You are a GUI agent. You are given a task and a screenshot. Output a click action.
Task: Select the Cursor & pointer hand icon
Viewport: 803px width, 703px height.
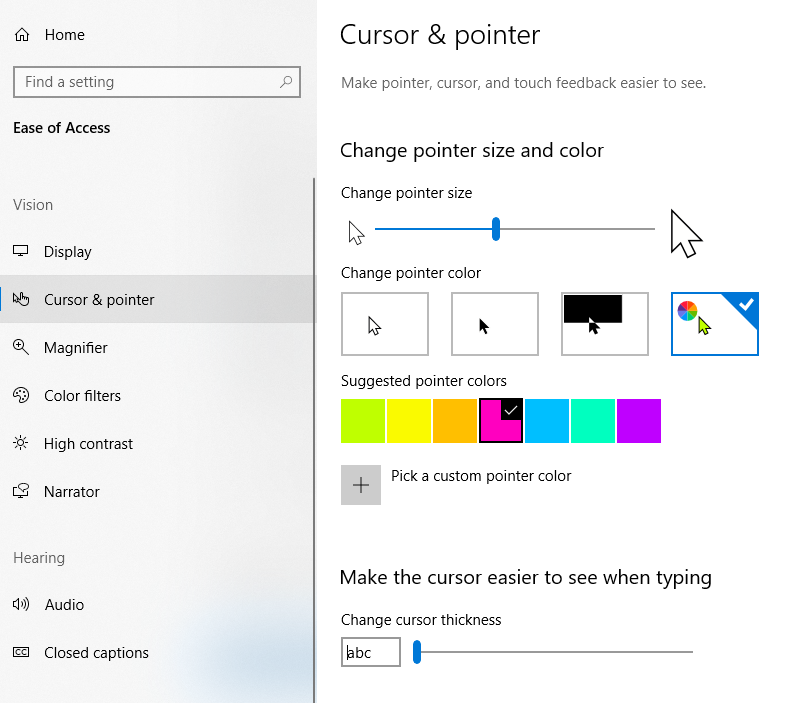pos(20,299)
